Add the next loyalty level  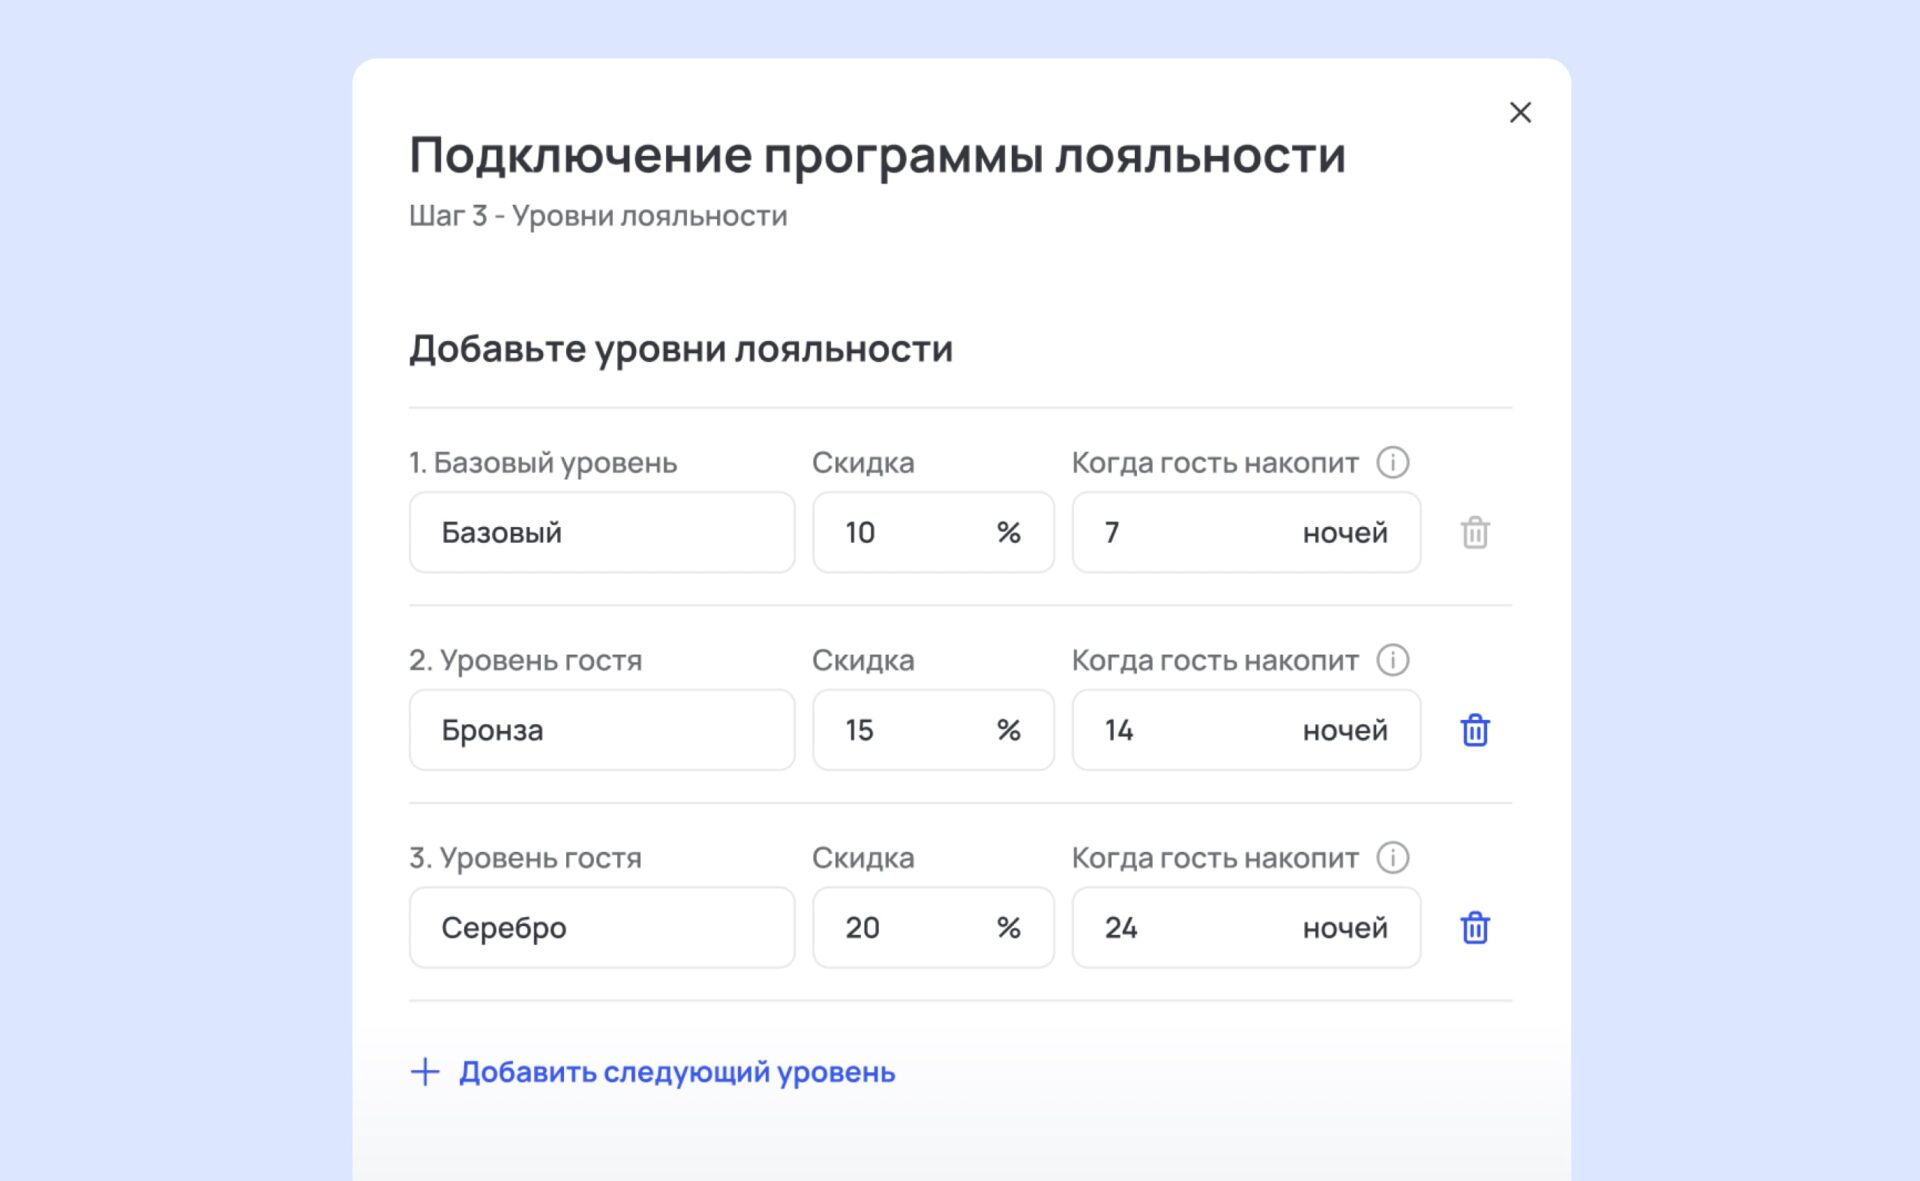tap(676, 1072)
